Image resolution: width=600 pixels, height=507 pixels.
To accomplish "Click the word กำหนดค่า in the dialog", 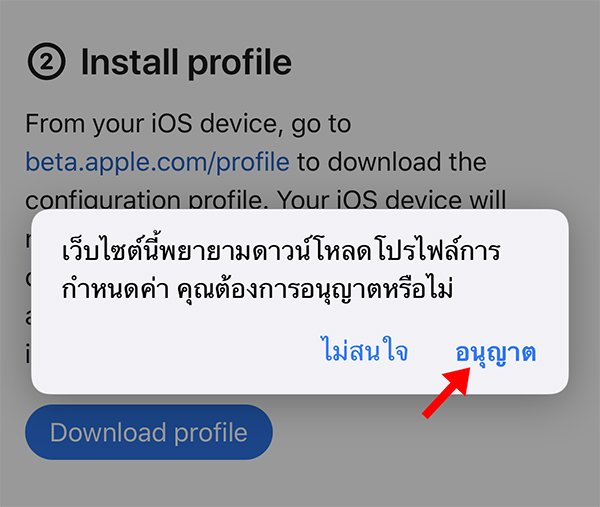I will tap(115, 288).
